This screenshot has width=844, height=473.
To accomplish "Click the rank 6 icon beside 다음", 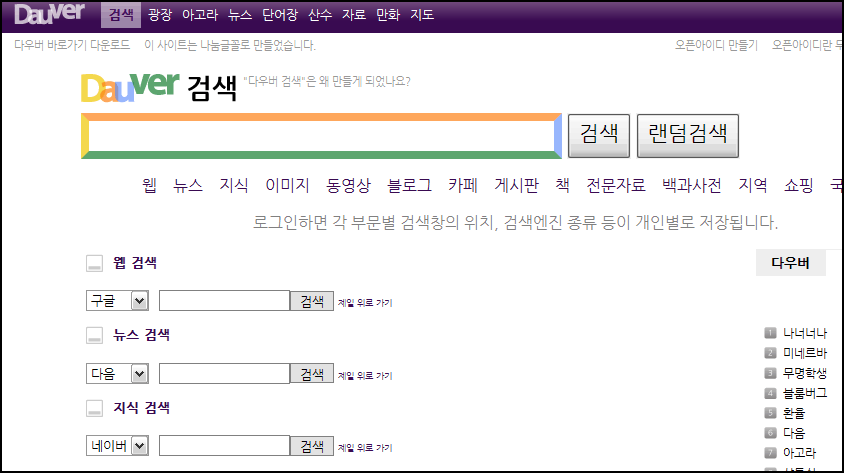I will point(770,433).
